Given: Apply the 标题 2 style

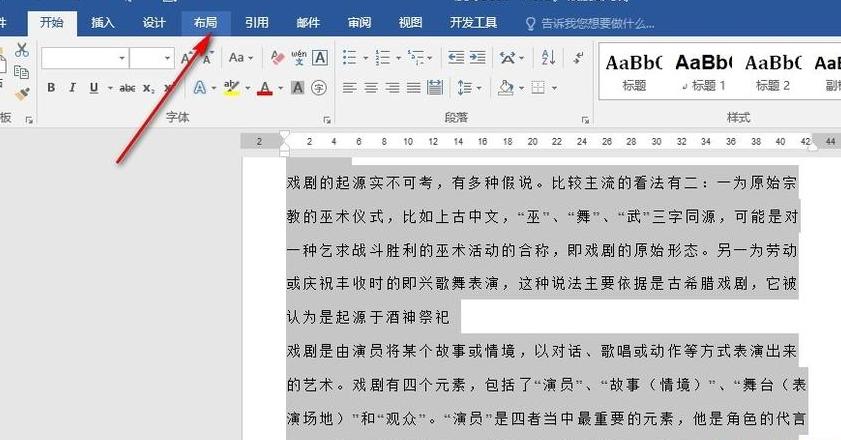Looking at the screenshot, I should pyautogui.click(x=773, y=72).
